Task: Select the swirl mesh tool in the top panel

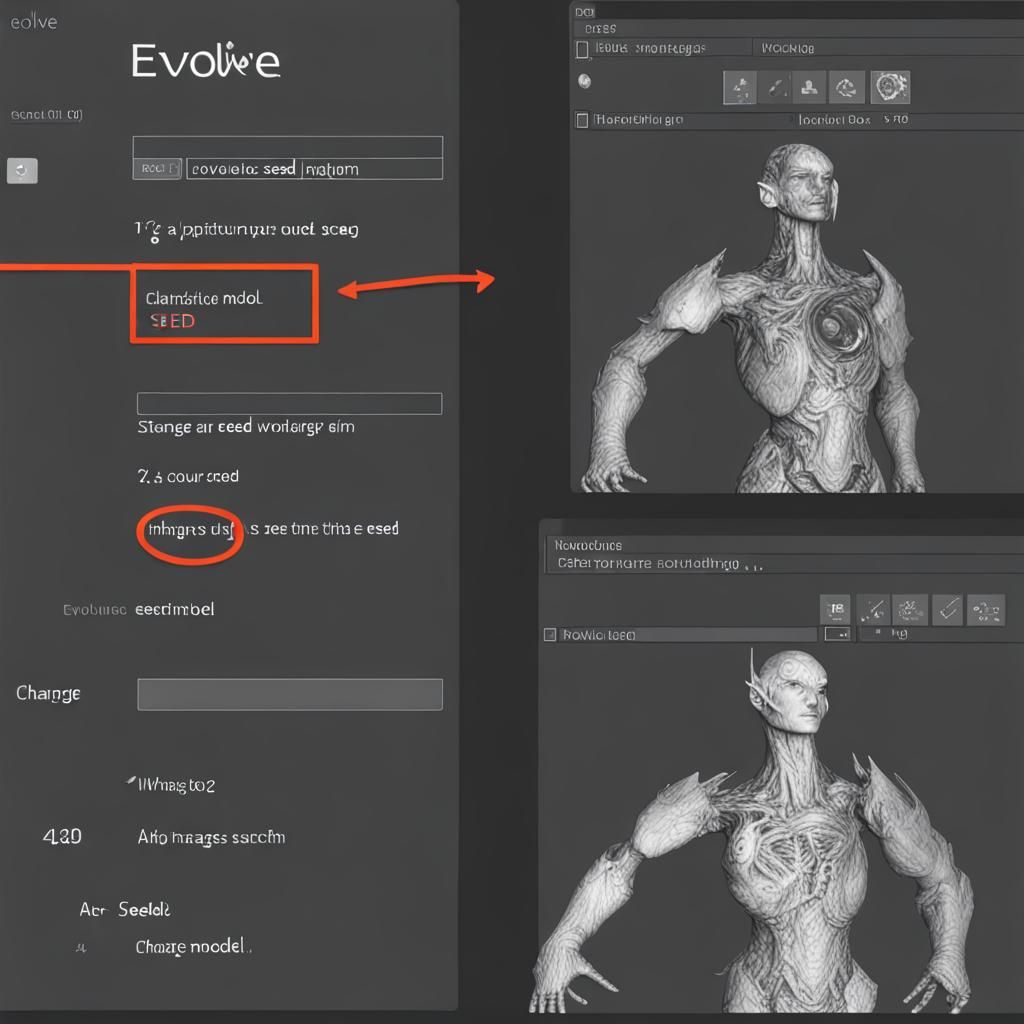Action: pos(845,87)
